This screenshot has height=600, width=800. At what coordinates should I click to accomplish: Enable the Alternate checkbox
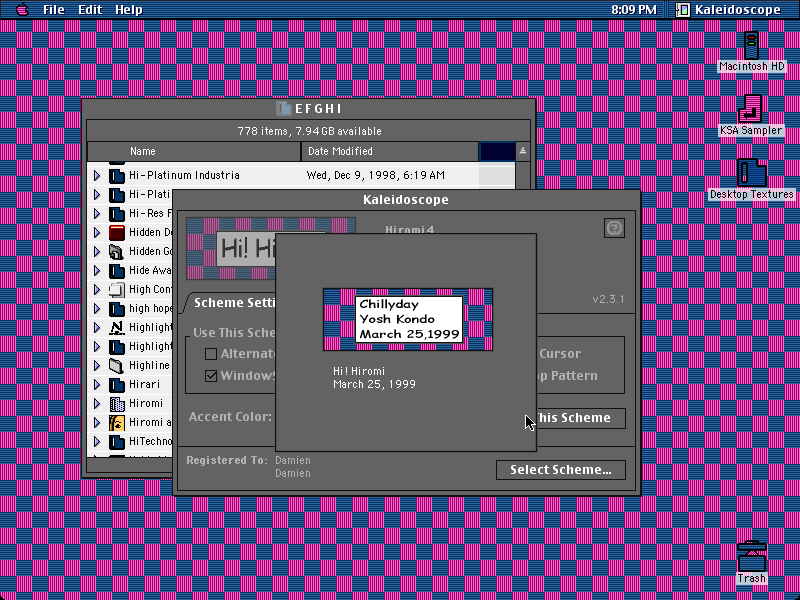[211, 354]
